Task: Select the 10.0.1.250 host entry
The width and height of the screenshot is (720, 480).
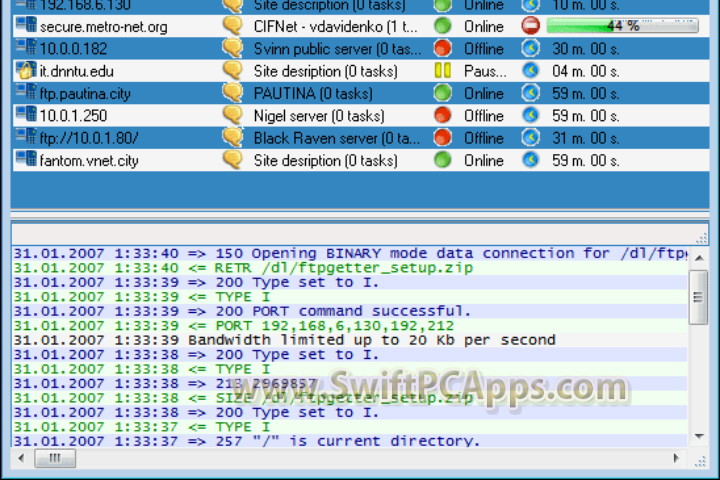Action: (x=73, y=116)
